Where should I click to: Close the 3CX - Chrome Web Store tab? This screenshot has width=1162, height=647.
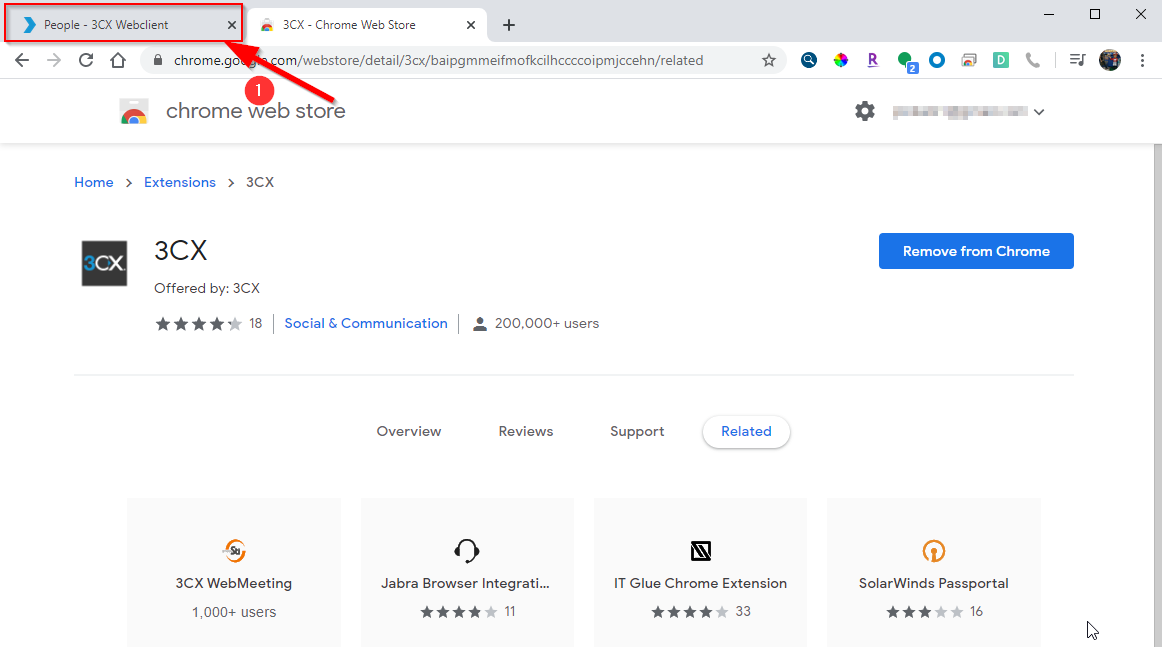(471, 25)
